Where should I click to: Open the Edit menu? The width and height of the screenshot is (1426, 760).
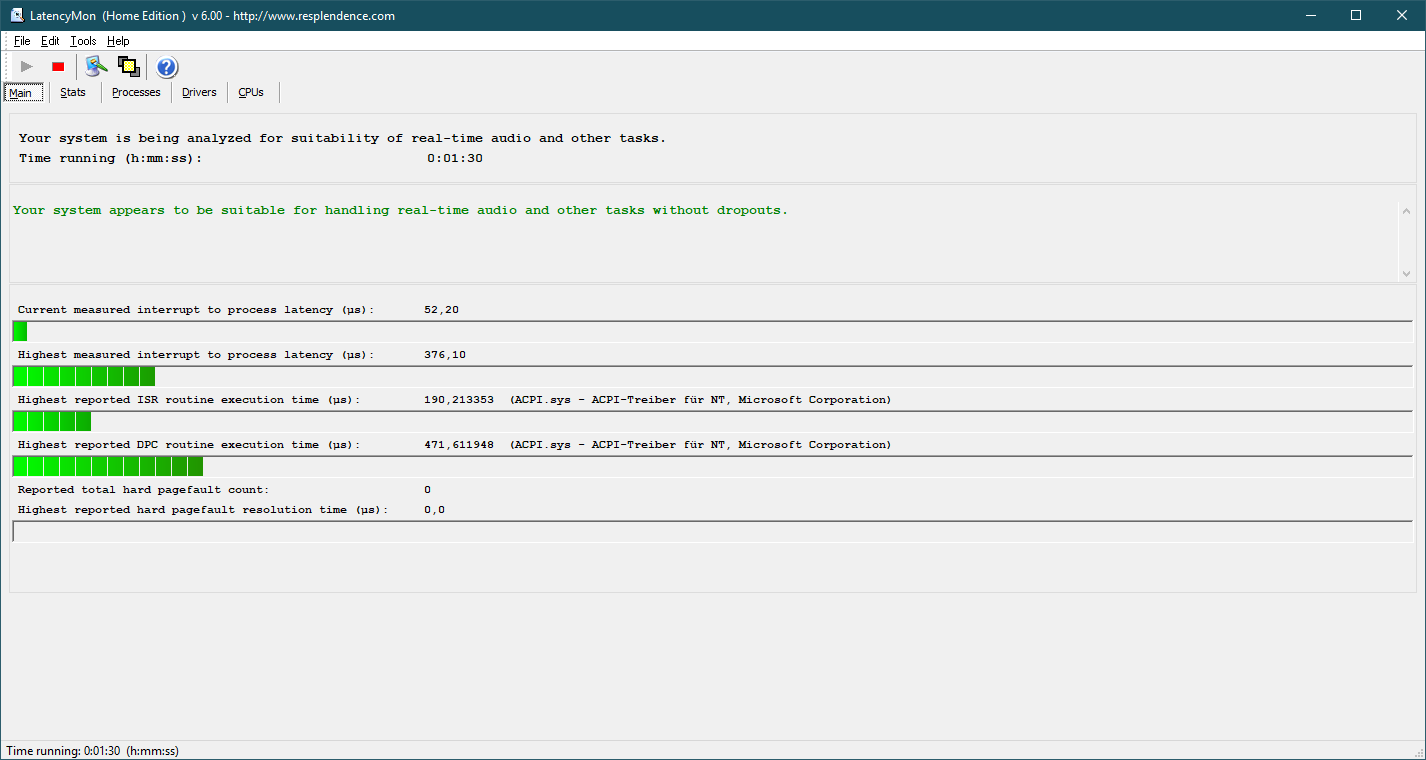50,41
